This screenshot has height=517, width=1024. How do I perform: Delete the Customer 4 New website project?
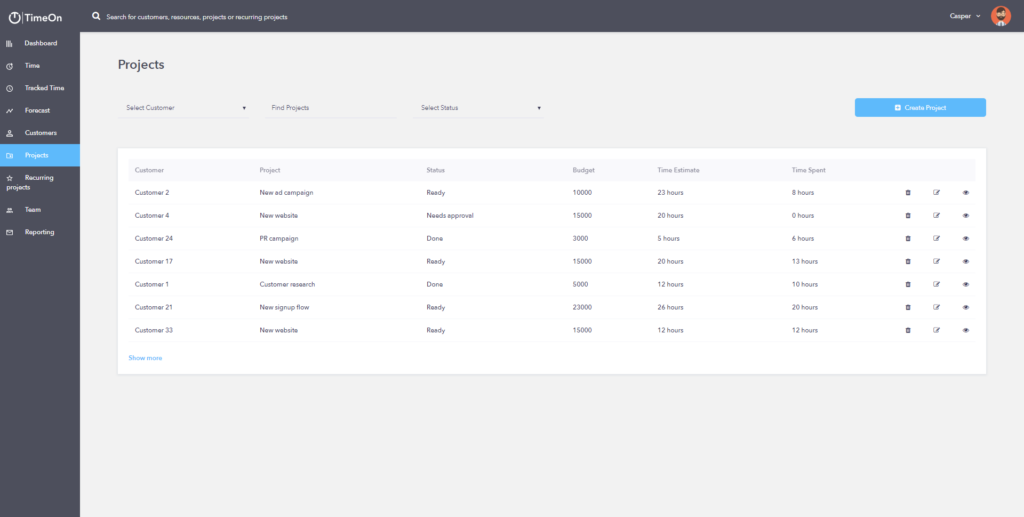(908, 215)
